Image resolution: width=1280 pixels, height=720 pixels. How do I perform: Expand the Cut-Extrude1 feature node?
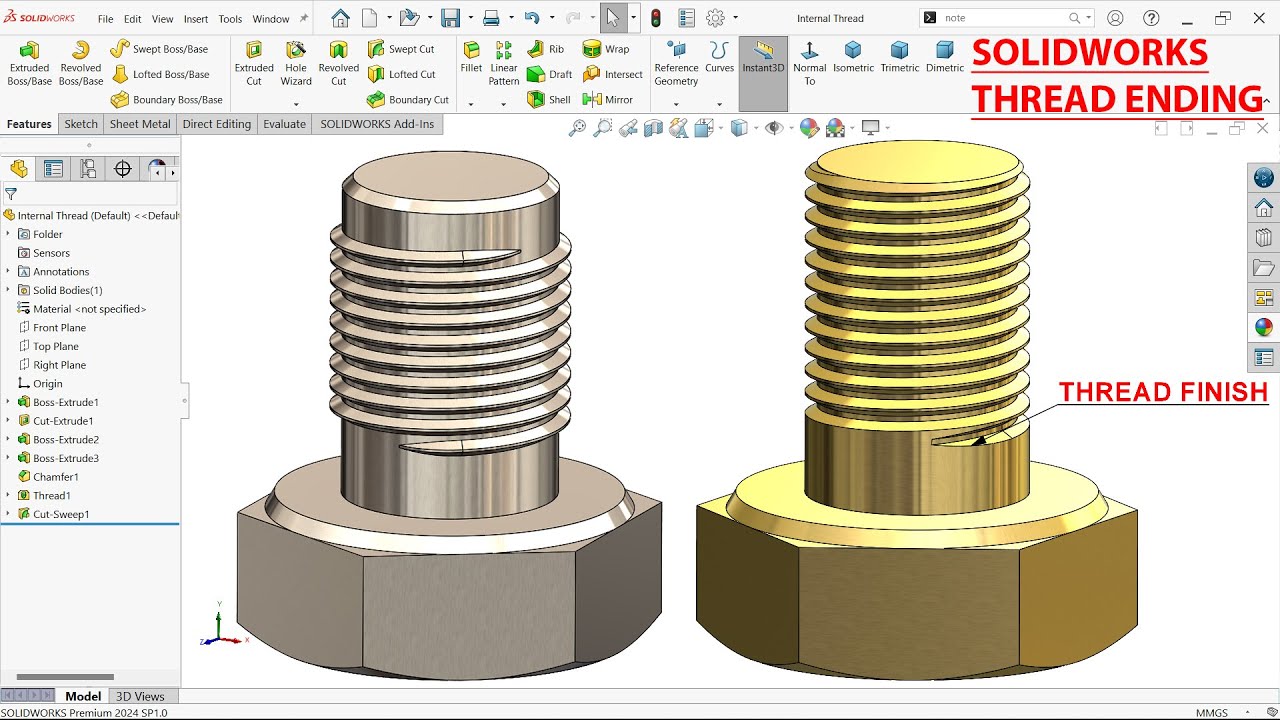click(8, 421)
